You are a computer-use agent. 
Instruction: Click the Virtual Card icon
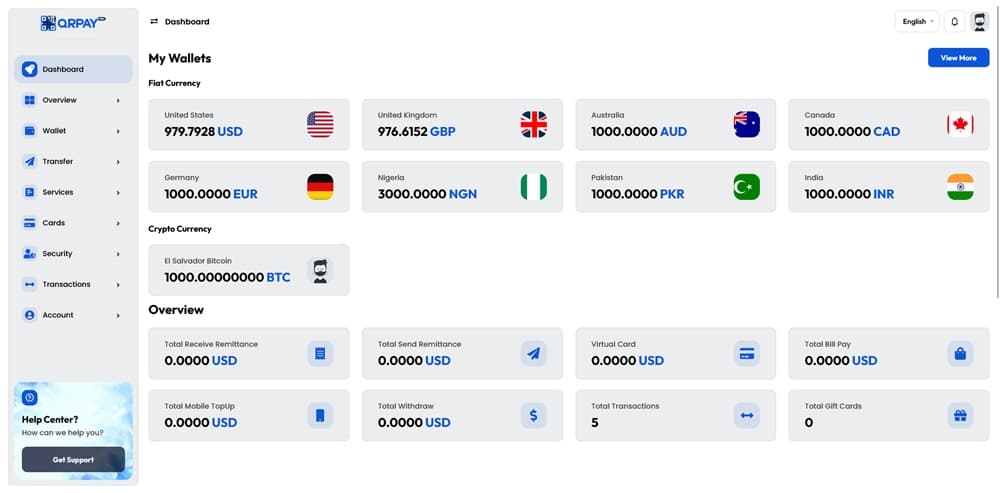point(747,353)
